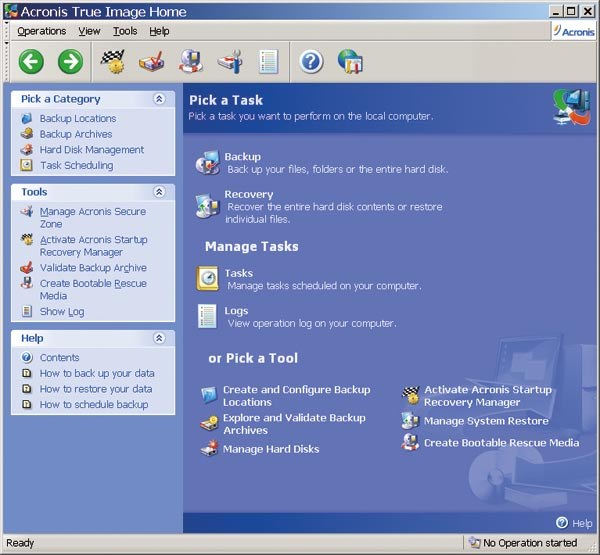
Task: Click the 'No Operation started' status indicator
Action: 523,543
